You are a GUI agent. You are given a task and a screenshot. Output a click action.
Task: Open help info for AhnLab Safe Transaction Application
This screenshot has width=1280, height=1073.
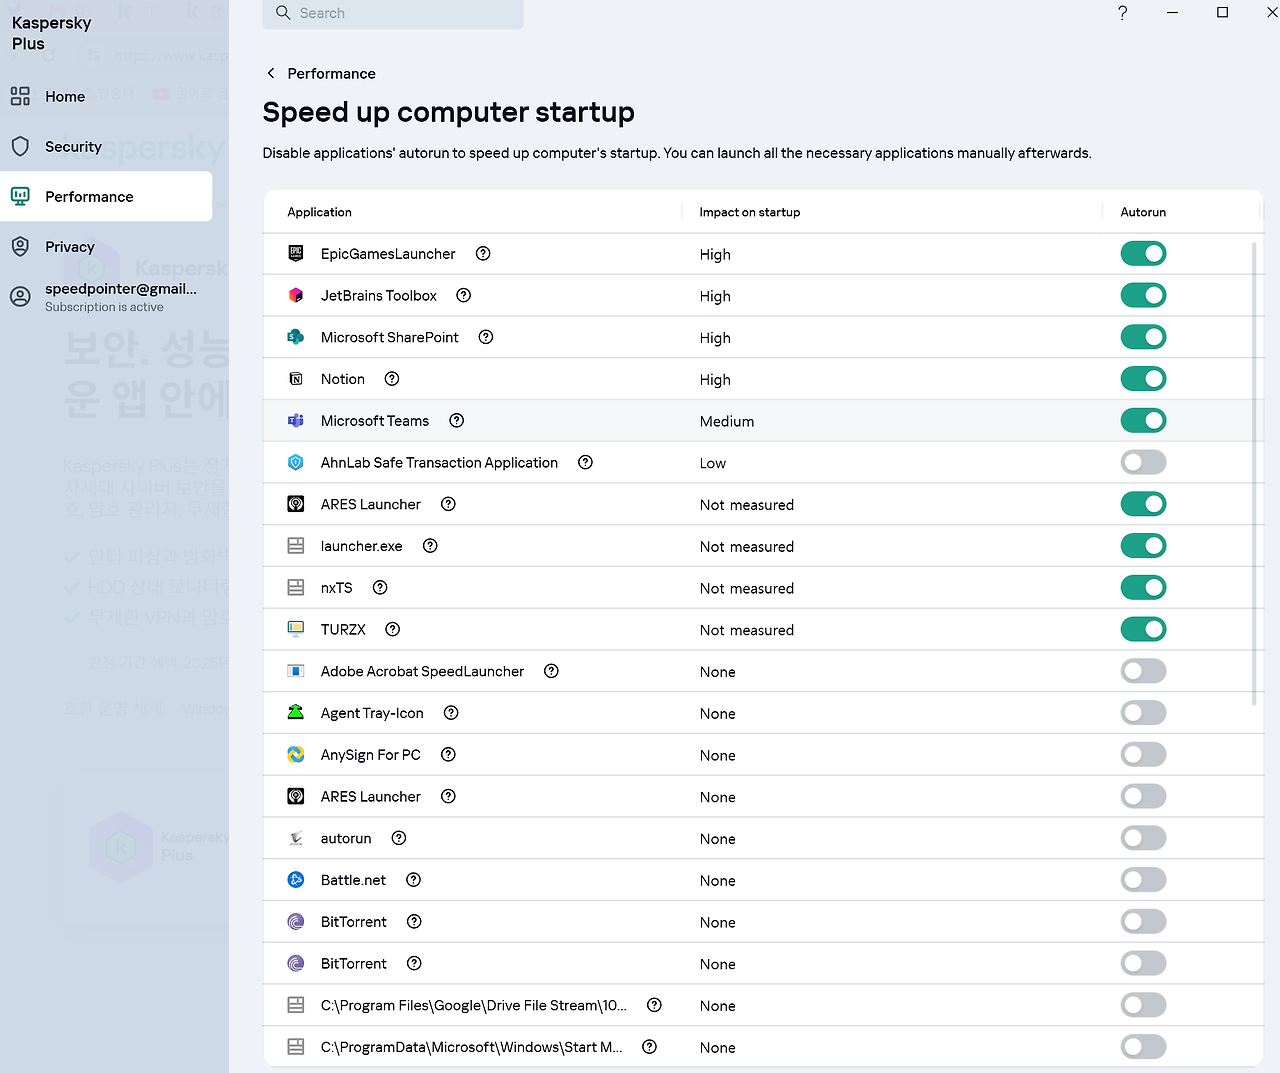coord(586,463)
